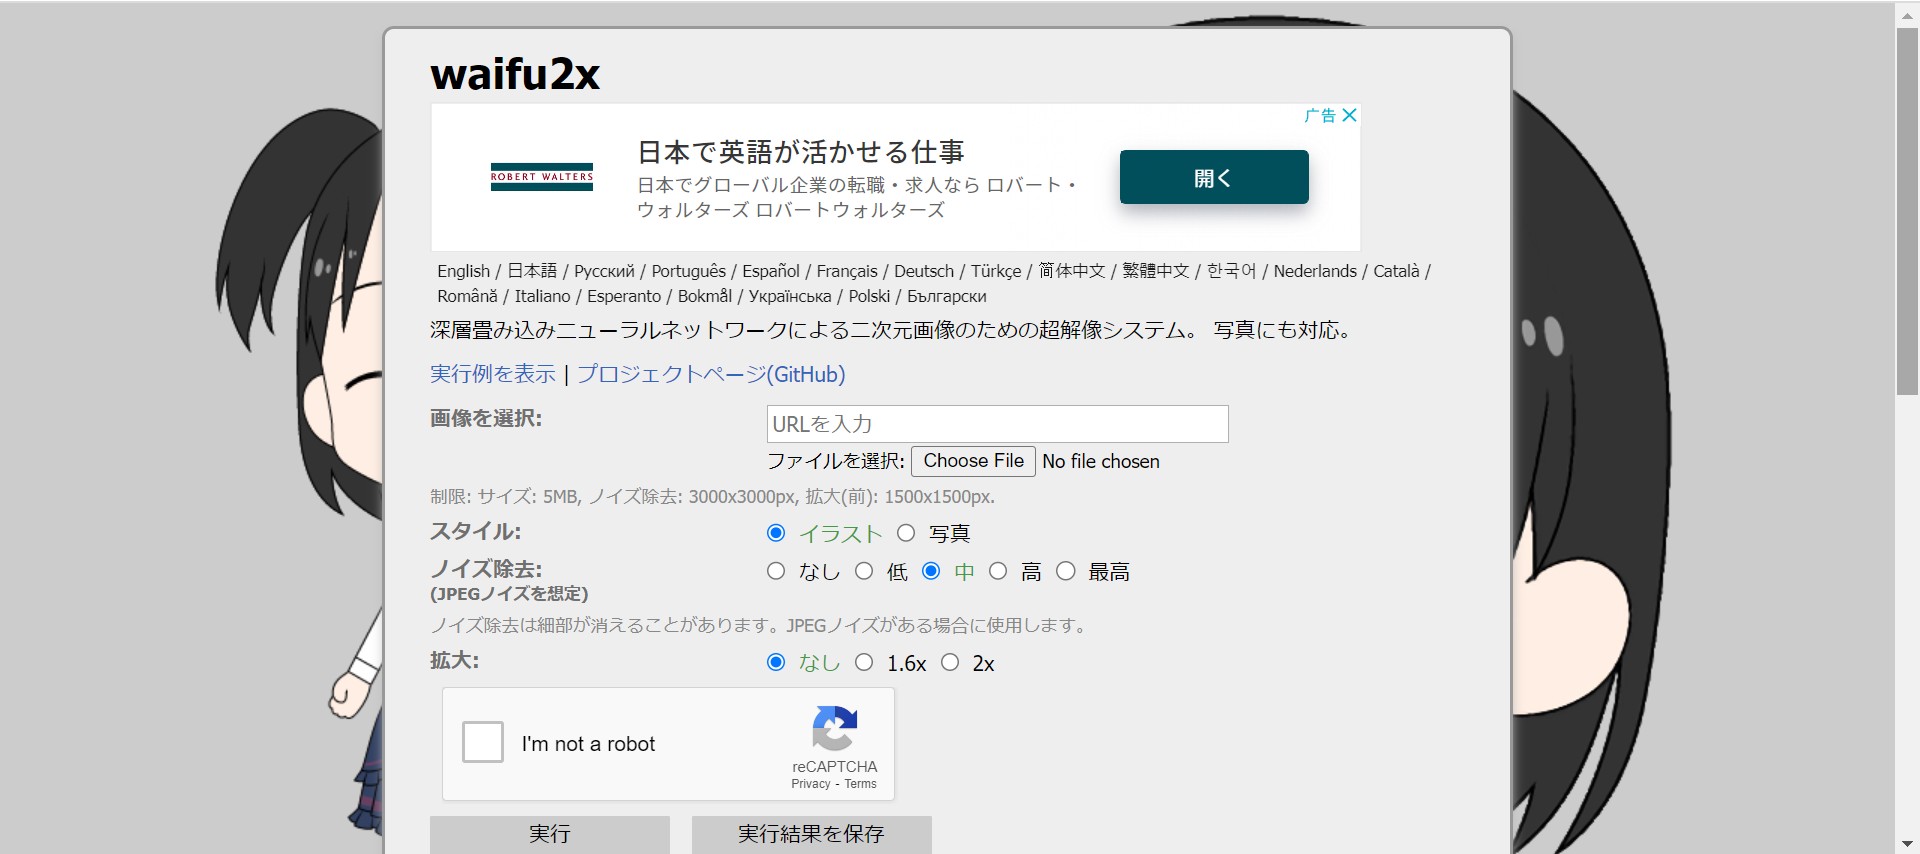Click the Choose File button
The image size is (1920, 854).
[973, 461]
